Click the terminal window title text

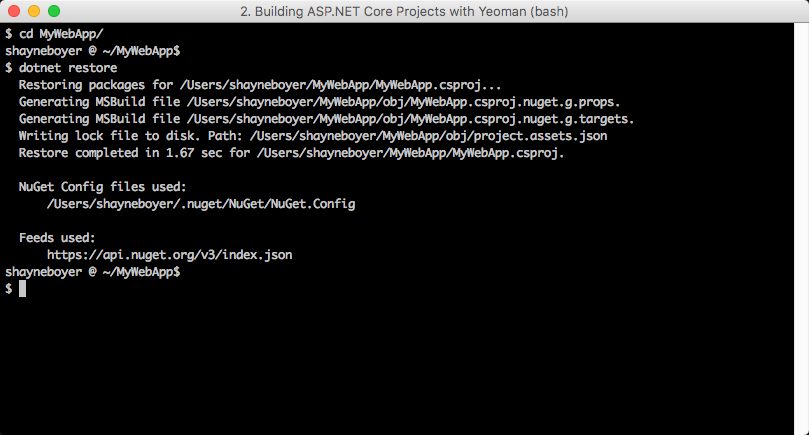tap(404, 11)
